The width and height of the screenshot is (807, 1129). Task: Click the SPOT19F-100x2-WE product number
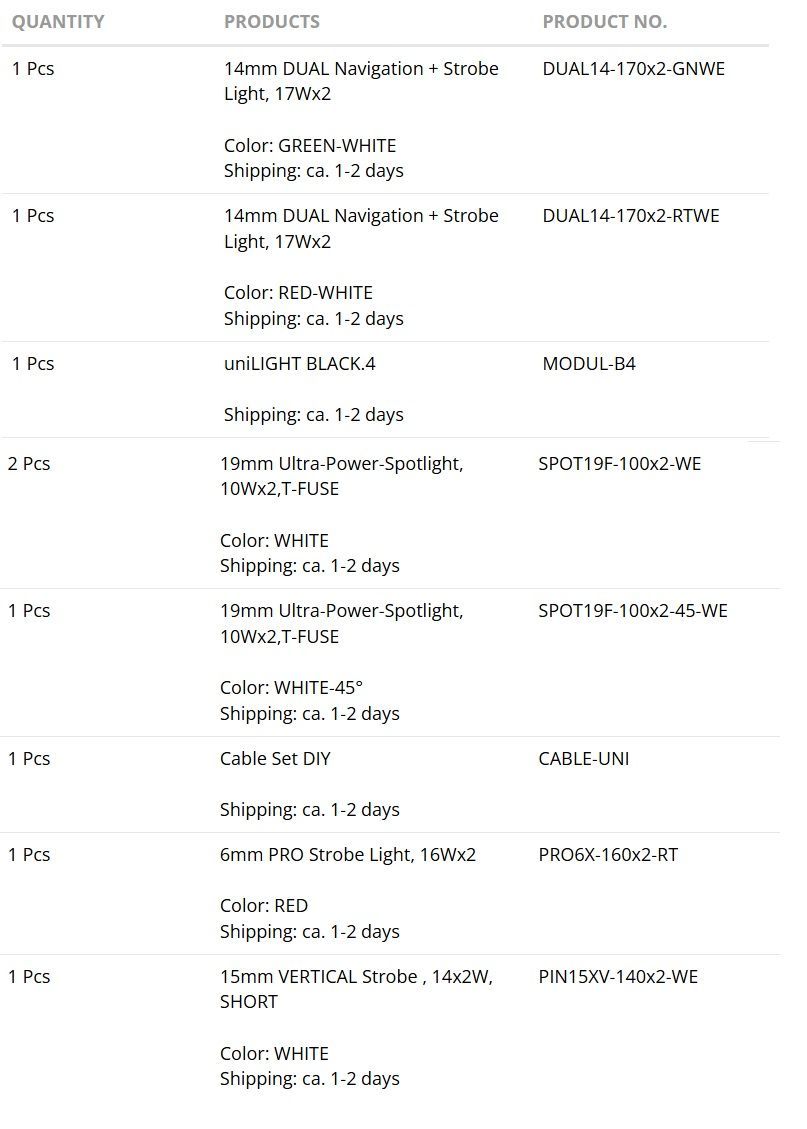point(619,464)
